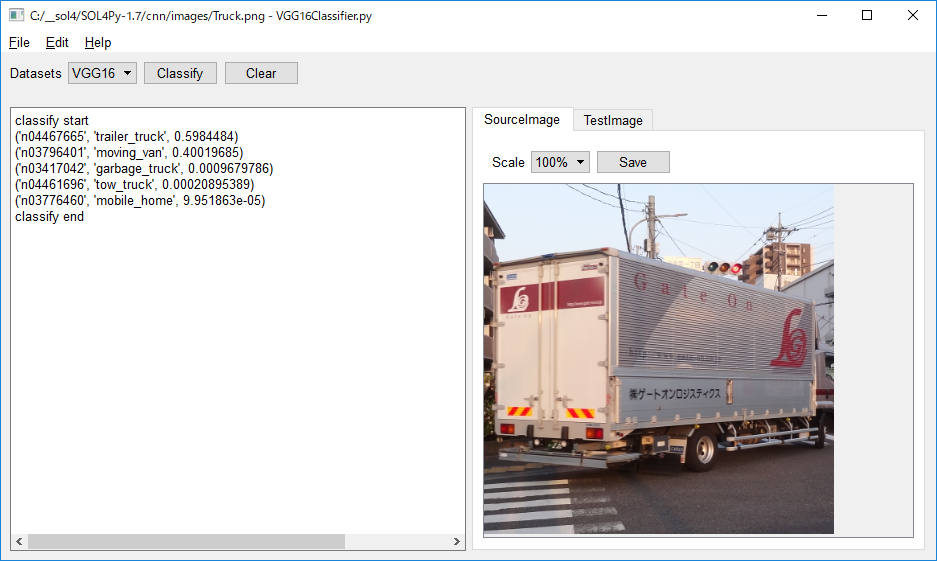Close the VGG16Classifier window

pos(912,16)
